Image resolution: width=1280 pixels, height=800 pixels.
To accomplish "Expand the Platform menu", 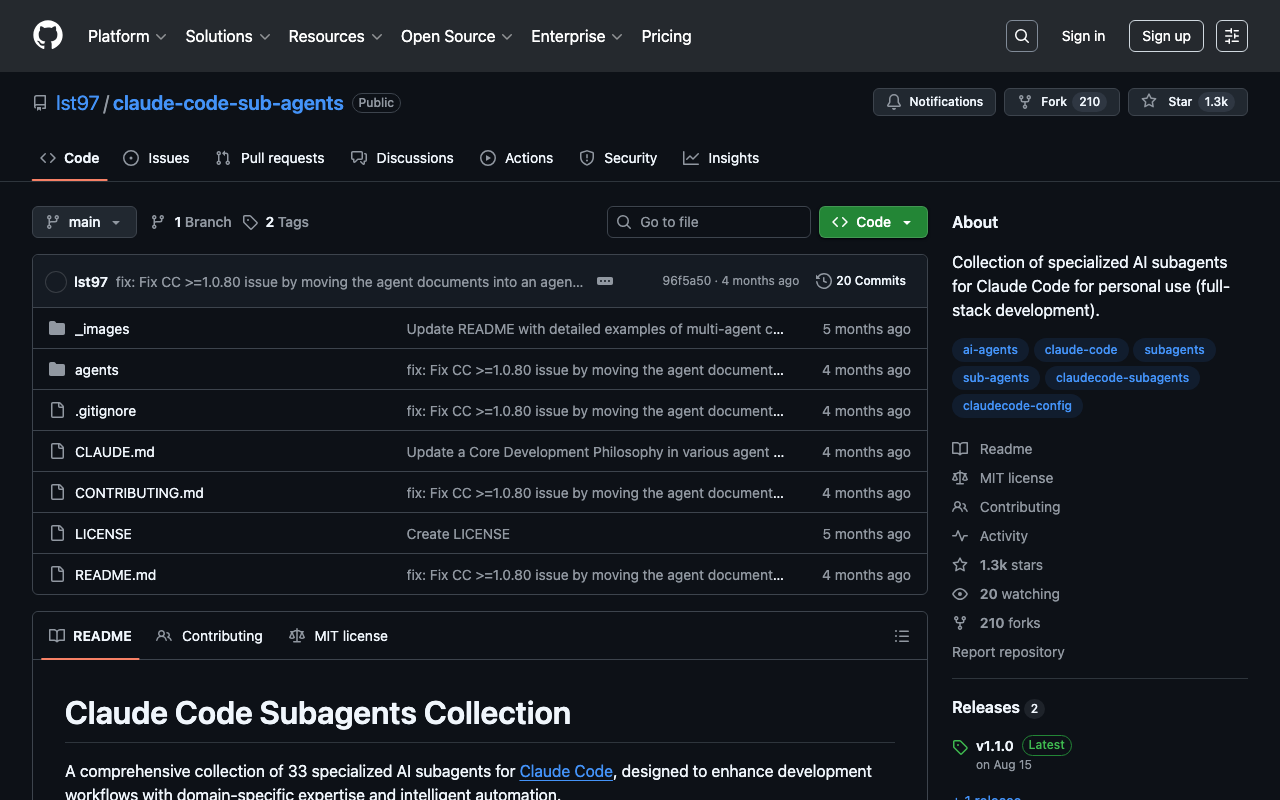I will click(x=127, y=36).
